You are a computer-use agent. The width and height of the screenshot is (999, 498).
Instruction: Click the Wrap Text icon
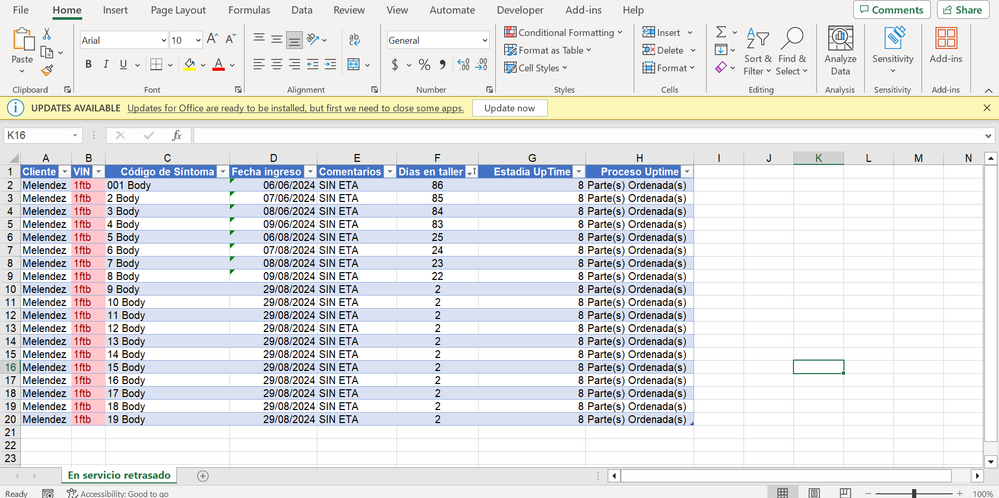[x=355, y=39]
